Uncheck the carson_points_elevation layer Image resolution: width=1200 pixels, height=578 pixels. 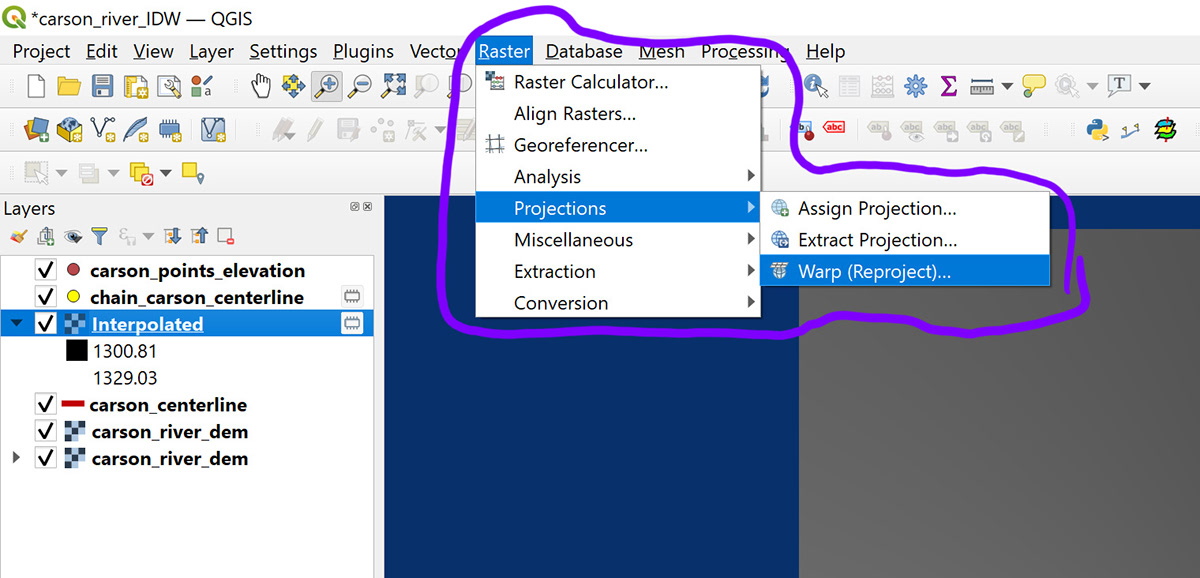tap(45, 270)
